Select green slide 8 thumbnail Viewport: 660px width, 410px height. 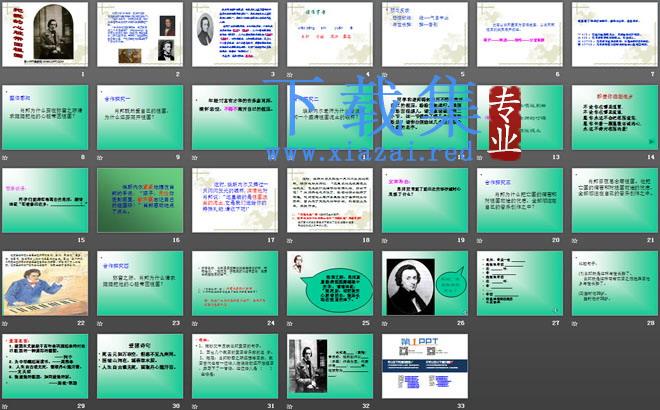45,117
